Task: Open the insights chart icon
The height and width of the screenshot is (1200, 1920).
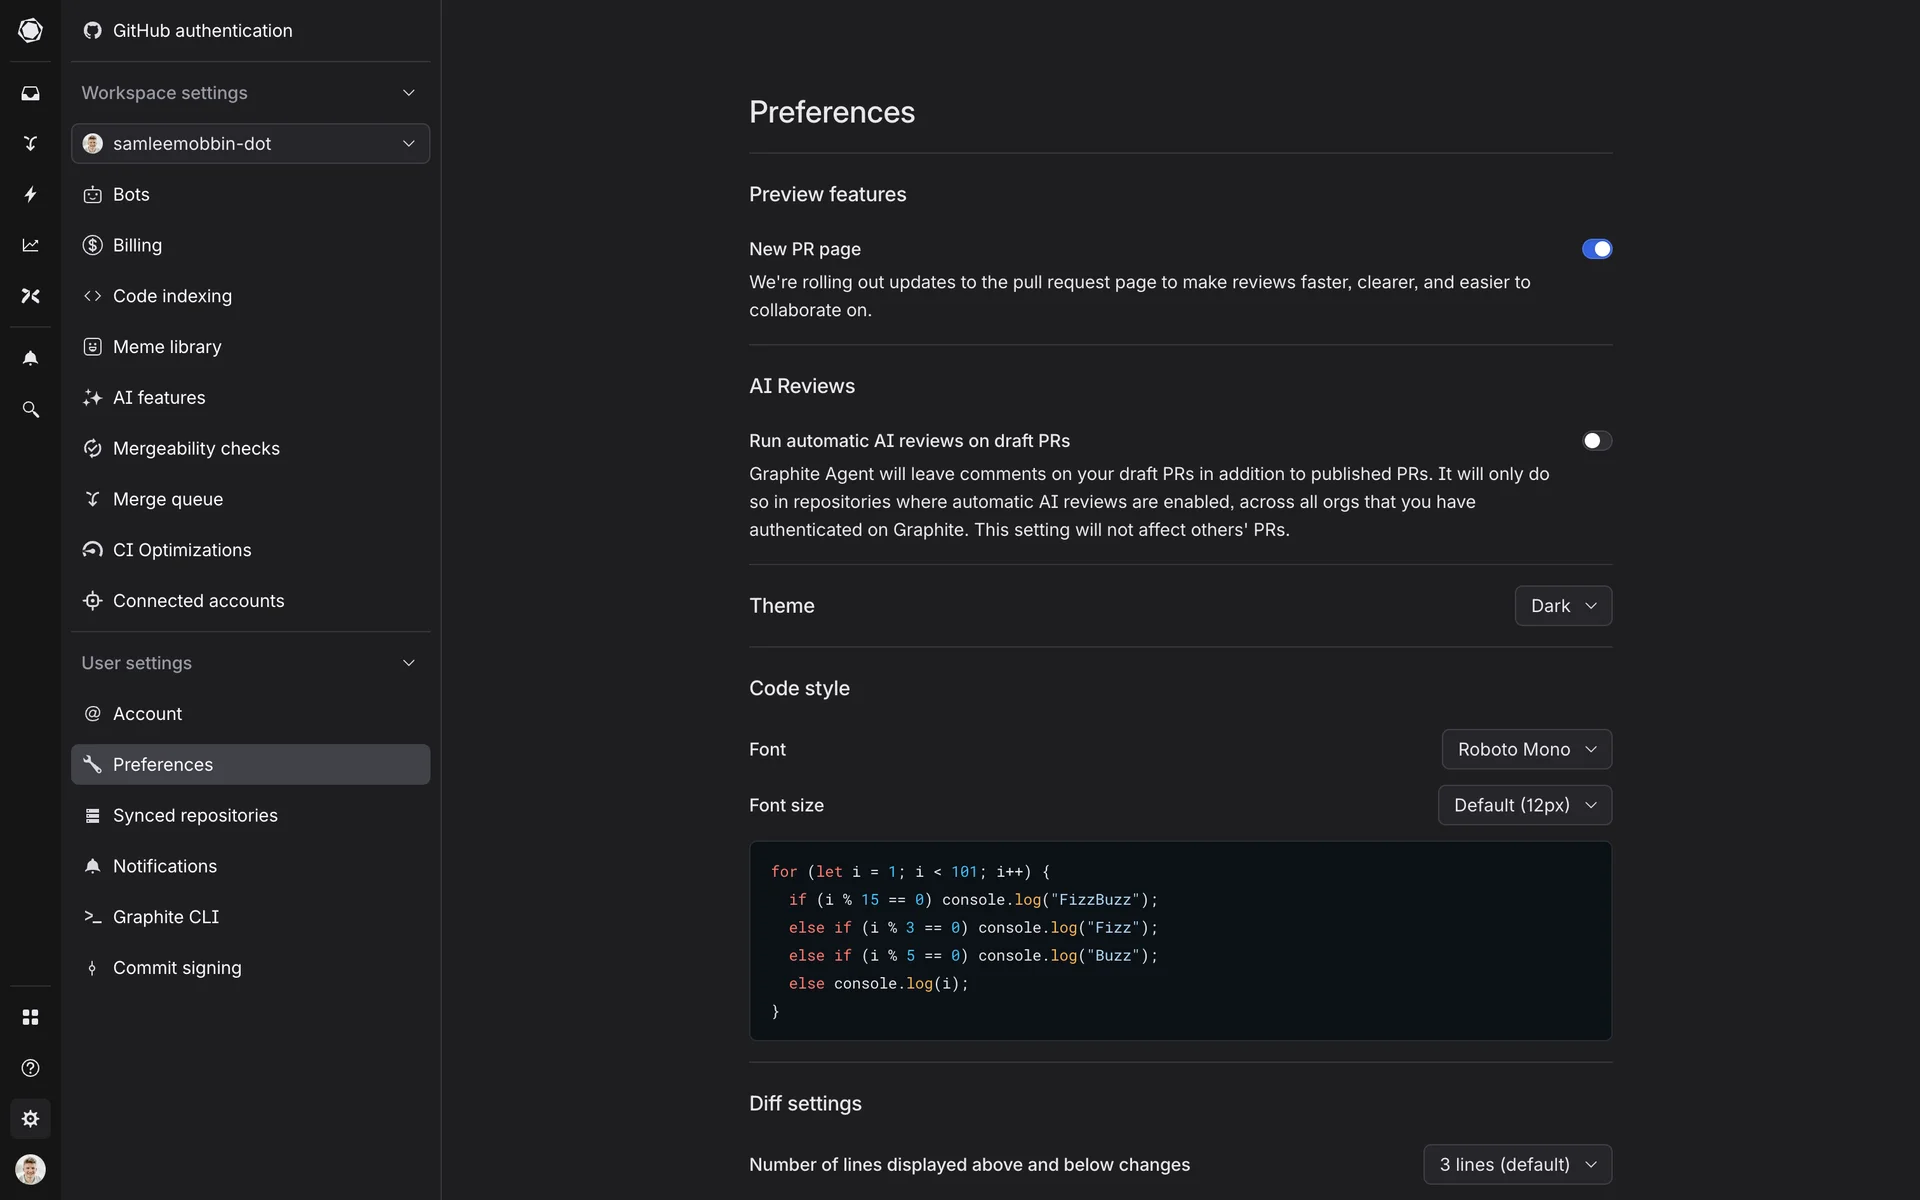Action: coord(30,245)
